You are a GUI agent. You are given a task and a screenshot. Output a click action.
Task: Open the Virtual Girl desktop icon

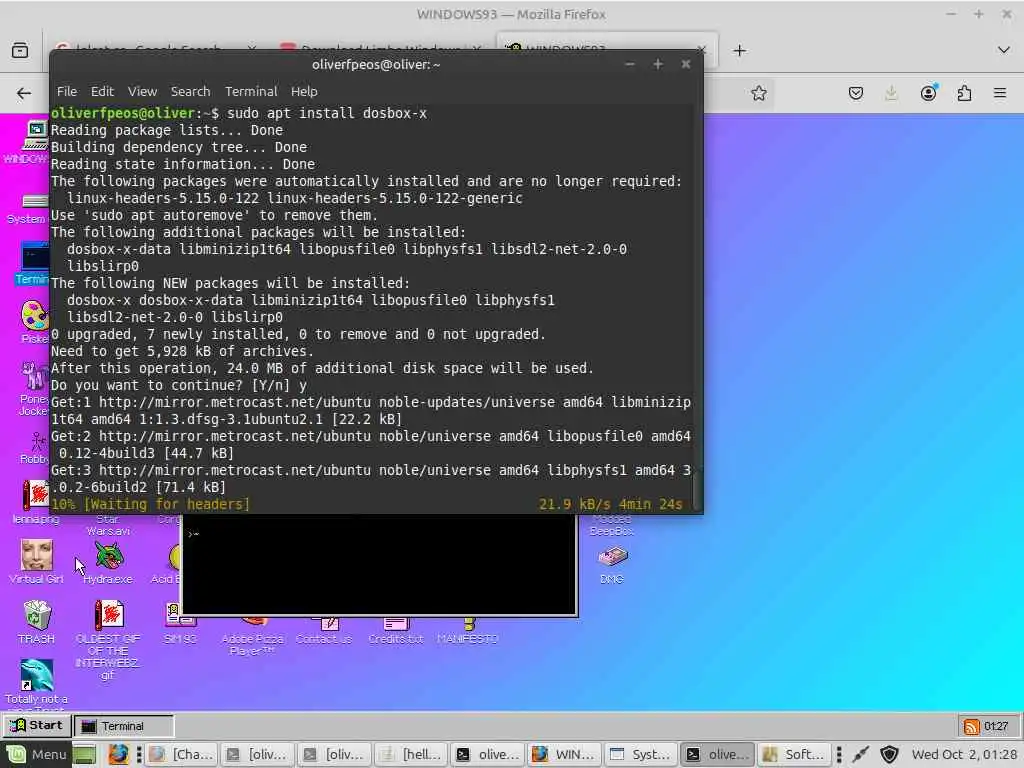[x=36, y=561]
